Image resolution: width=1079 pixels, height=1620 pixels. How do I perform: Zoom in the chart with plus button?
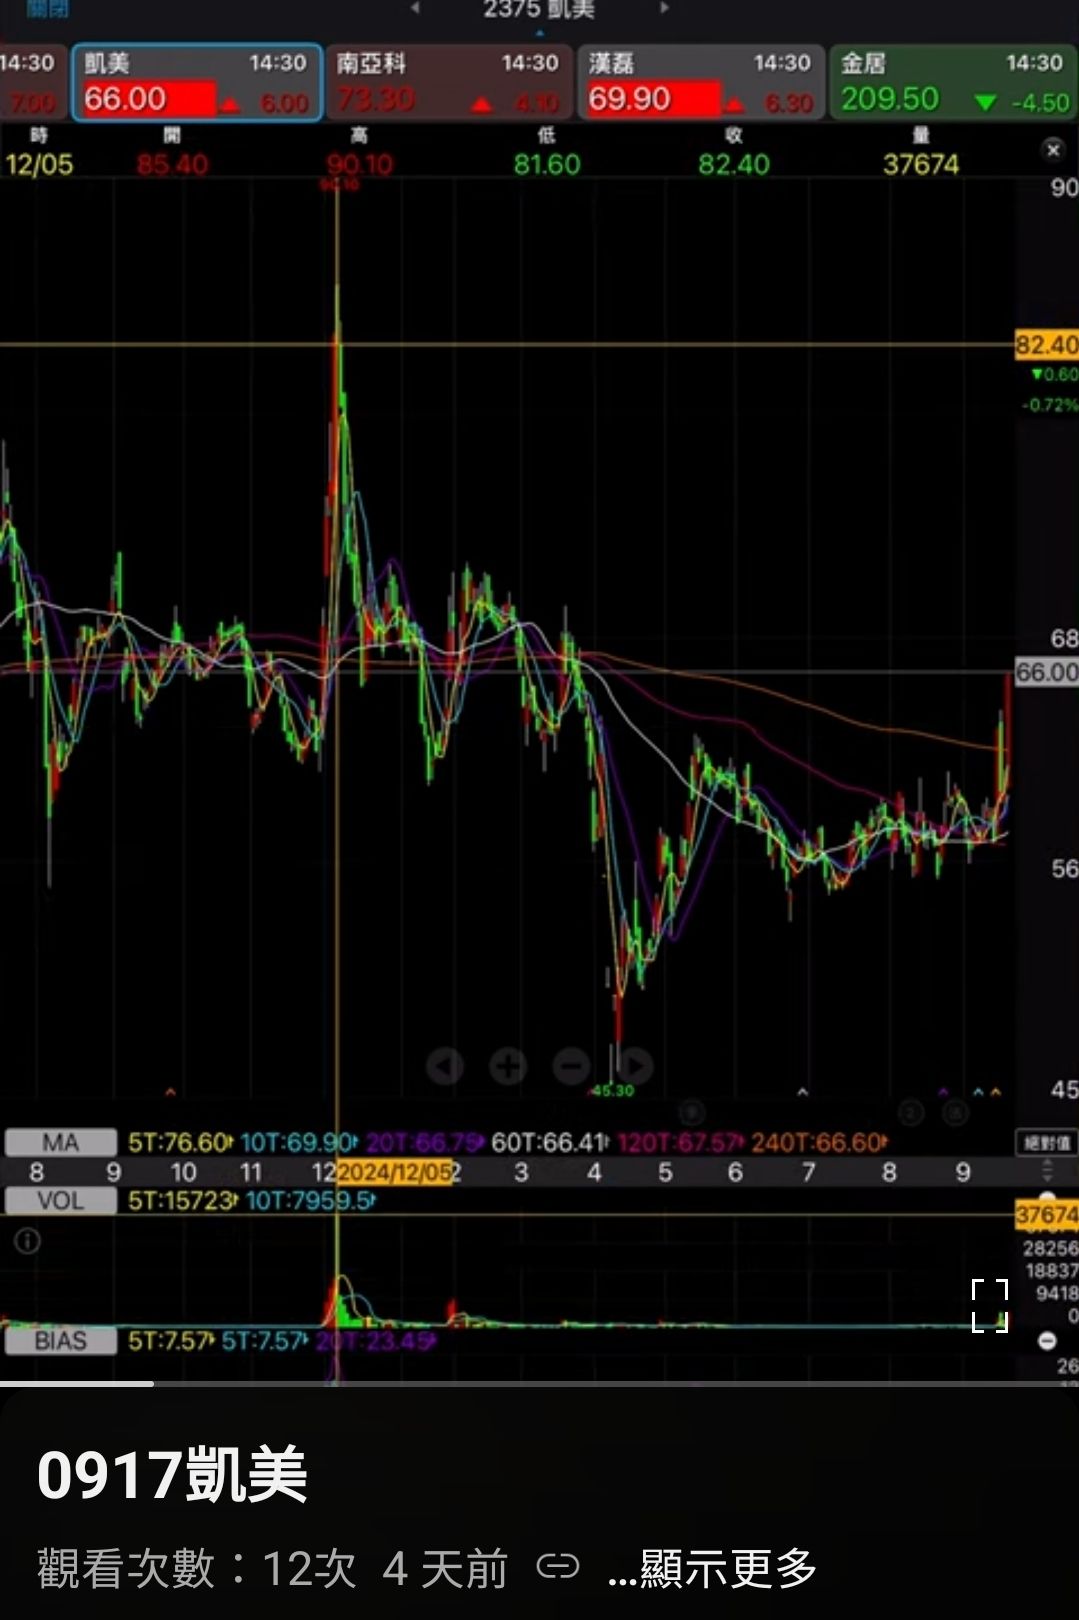[x=508, y=1066]
